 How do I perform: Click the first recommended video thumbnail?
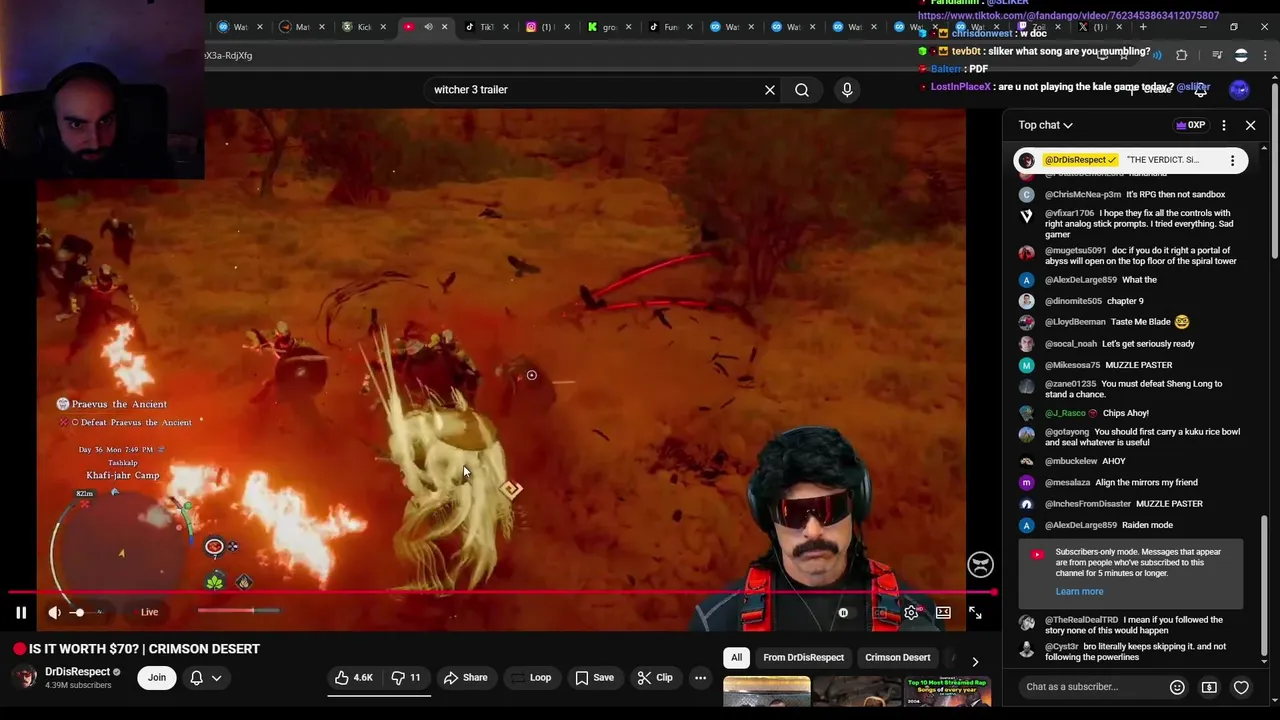[766, 692]
